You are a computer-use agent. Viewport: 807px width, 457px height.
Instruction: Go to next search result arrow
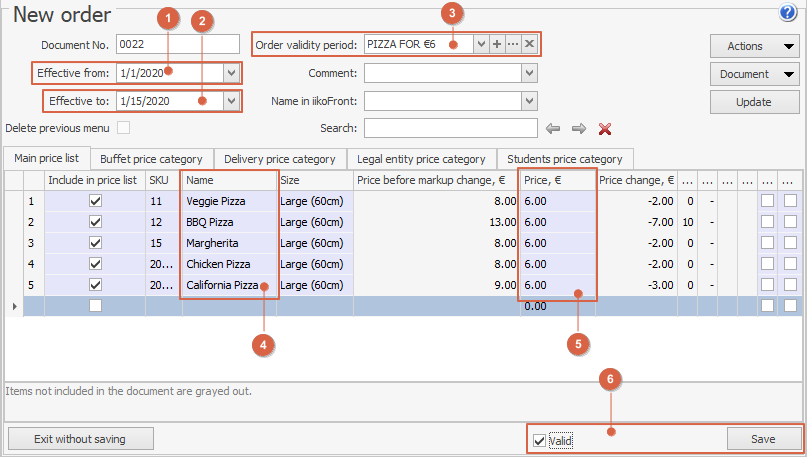point(578,128)
